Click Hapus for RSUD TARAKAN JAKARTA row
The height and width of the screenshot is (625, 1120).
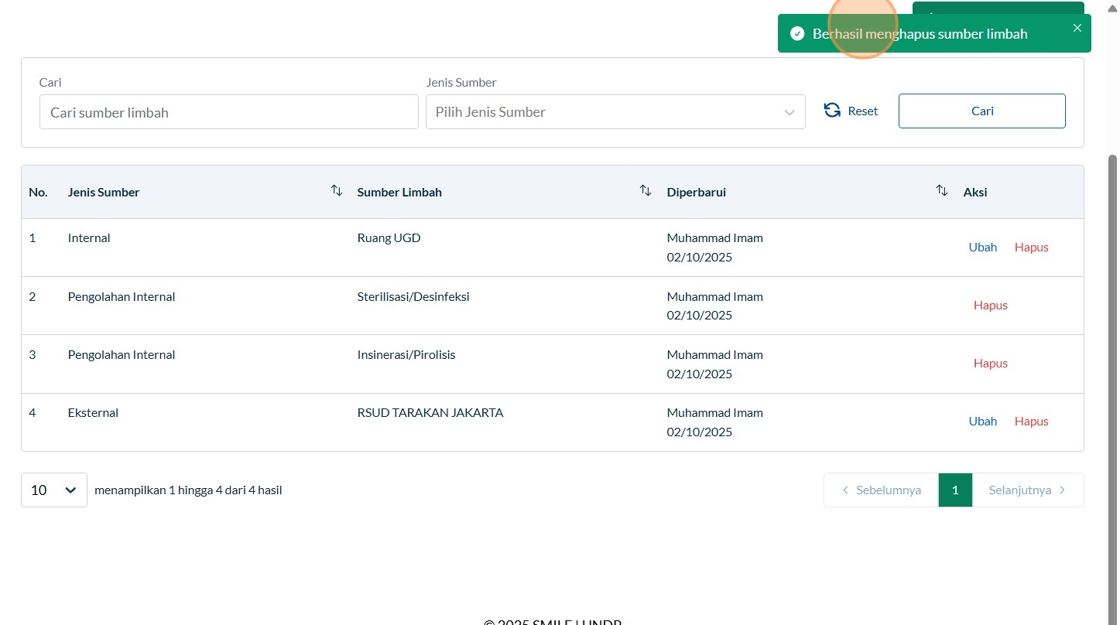point(1031,421)
